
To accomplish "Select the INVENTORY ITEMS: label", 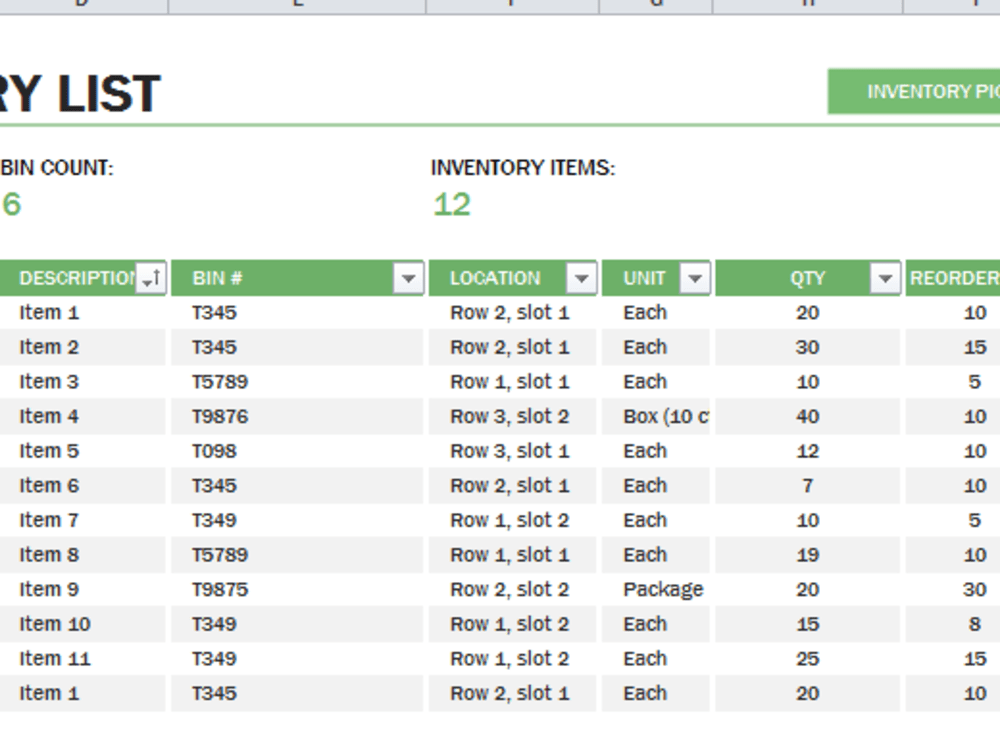I will [x=523, y=168].
